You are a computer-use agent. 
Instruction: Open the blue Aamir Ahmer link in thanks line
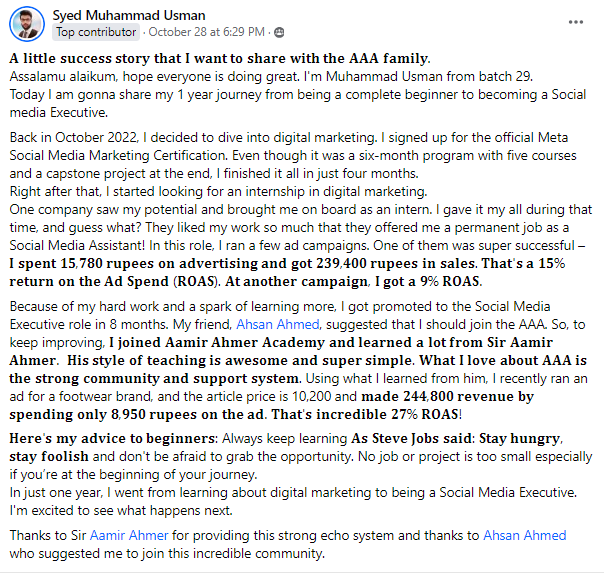tap(123, 536)
